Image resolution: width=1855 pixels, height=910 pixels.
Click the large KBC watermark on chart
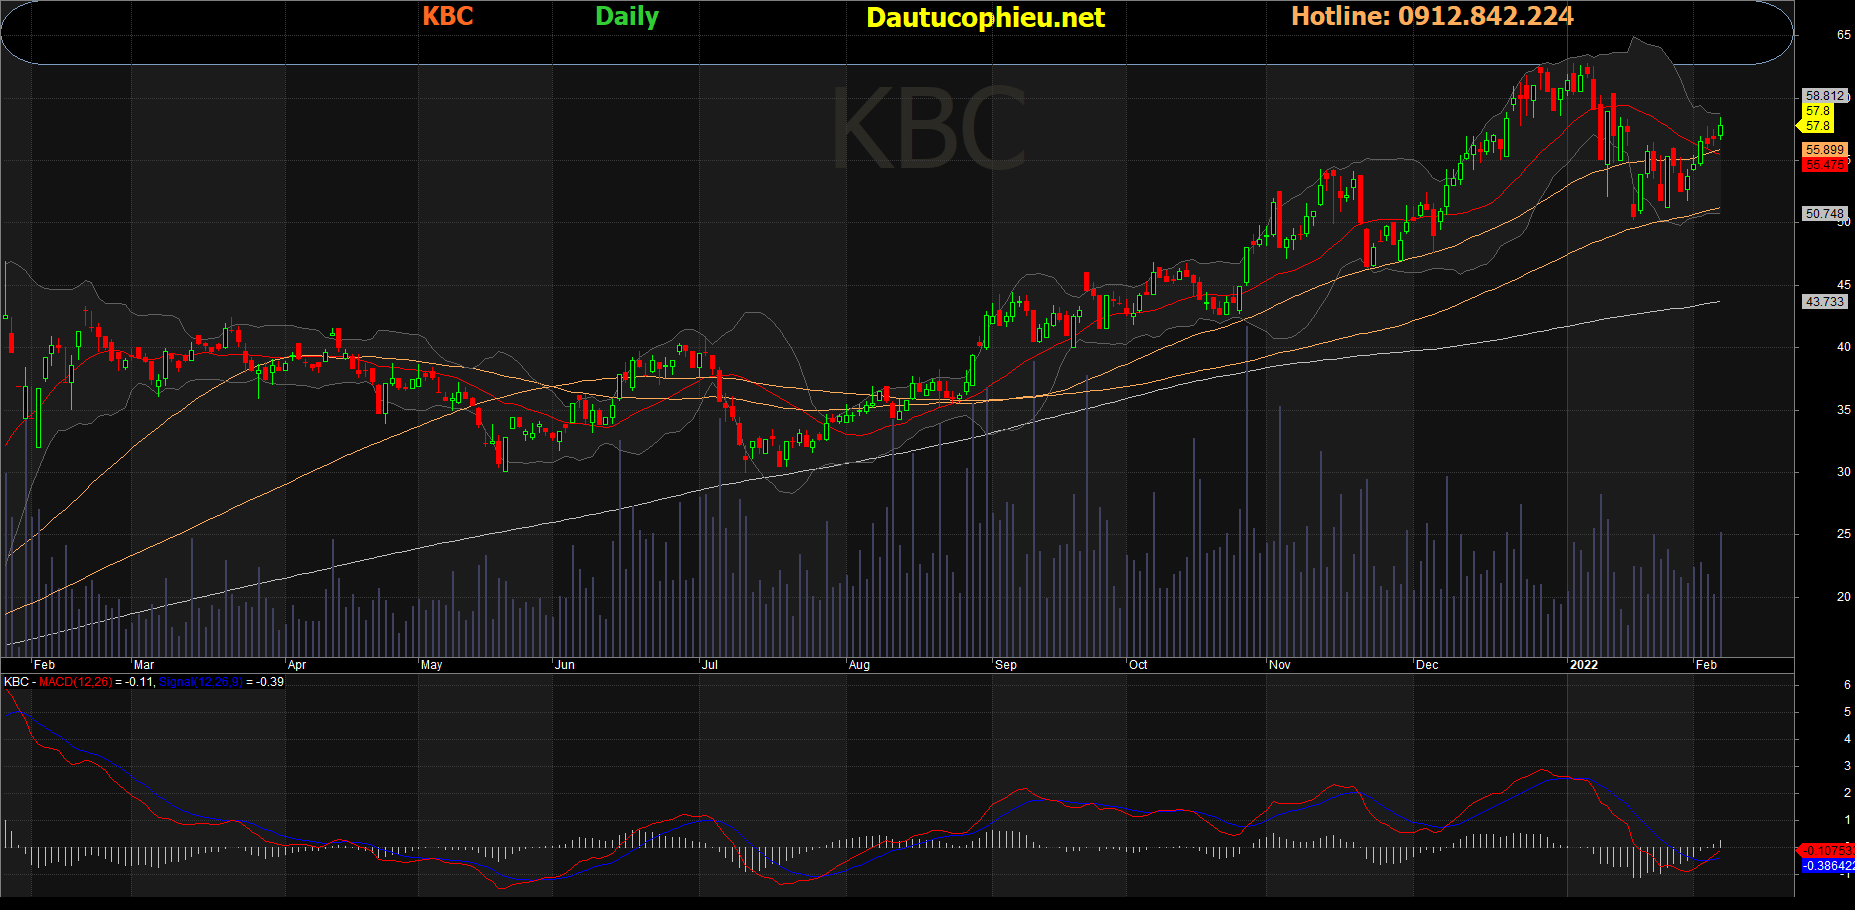pos(928,130)
